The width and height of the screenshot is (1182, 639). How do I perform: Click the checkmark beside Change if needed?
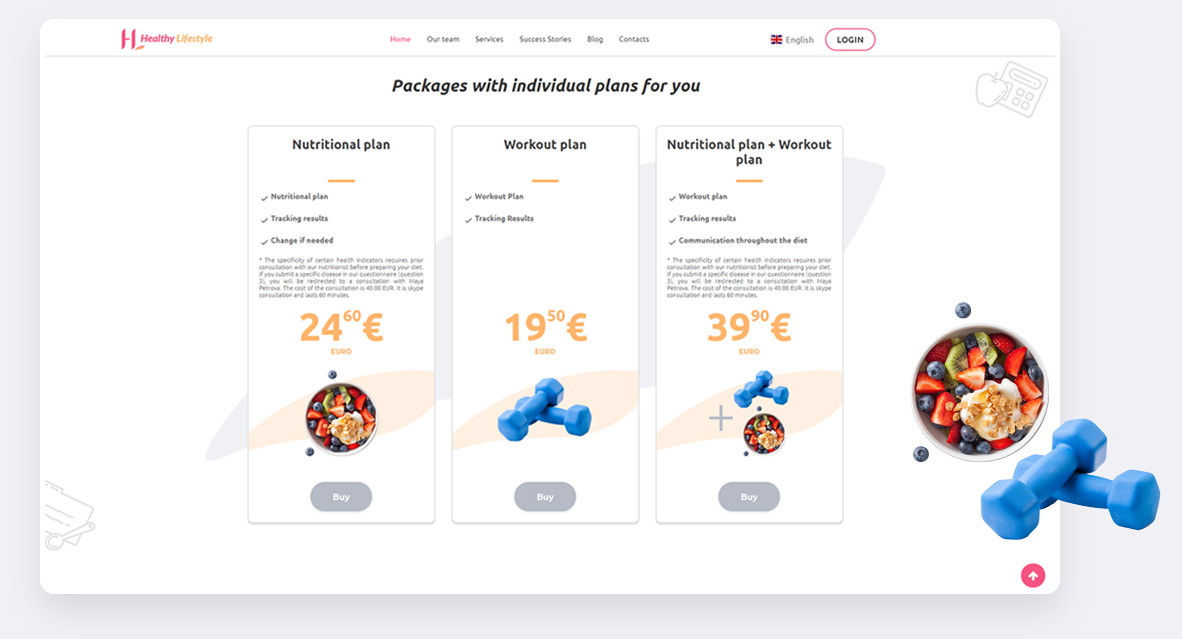coord(264,241)
